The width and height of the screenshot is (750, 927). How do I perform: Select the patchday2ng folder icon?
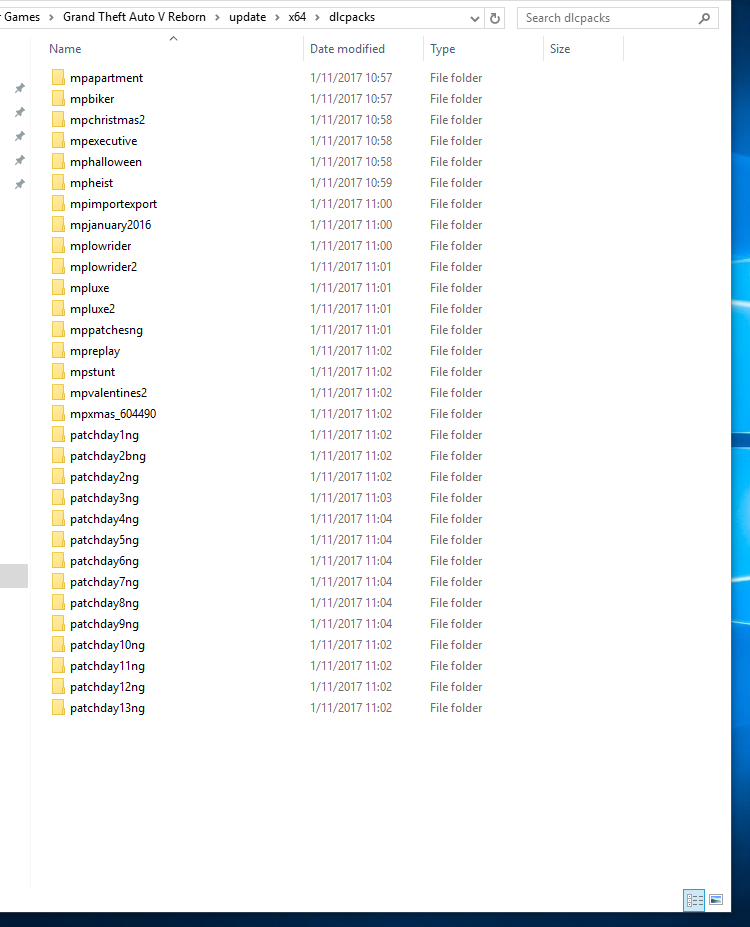tap(58, 477)
